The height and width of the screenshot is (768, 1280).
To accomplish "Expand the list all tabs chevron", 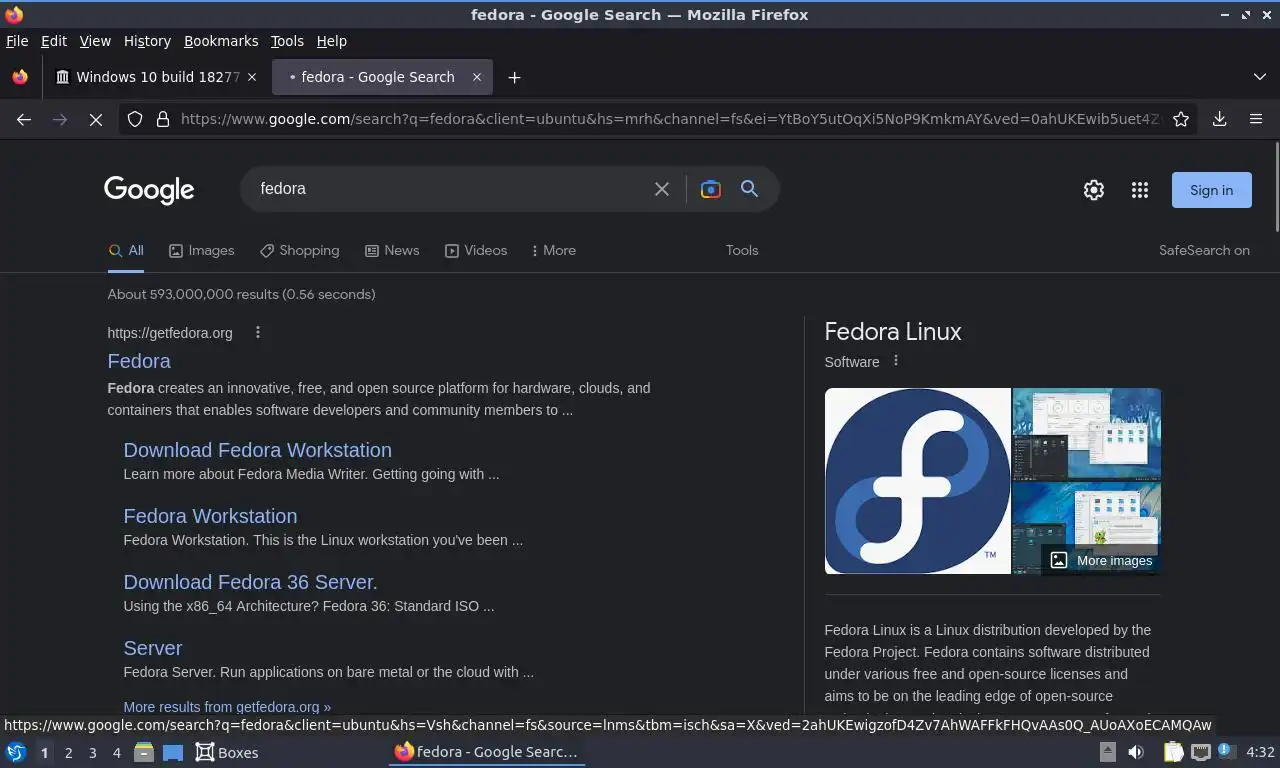I will pyautogui.click(x=1260, y=77).
